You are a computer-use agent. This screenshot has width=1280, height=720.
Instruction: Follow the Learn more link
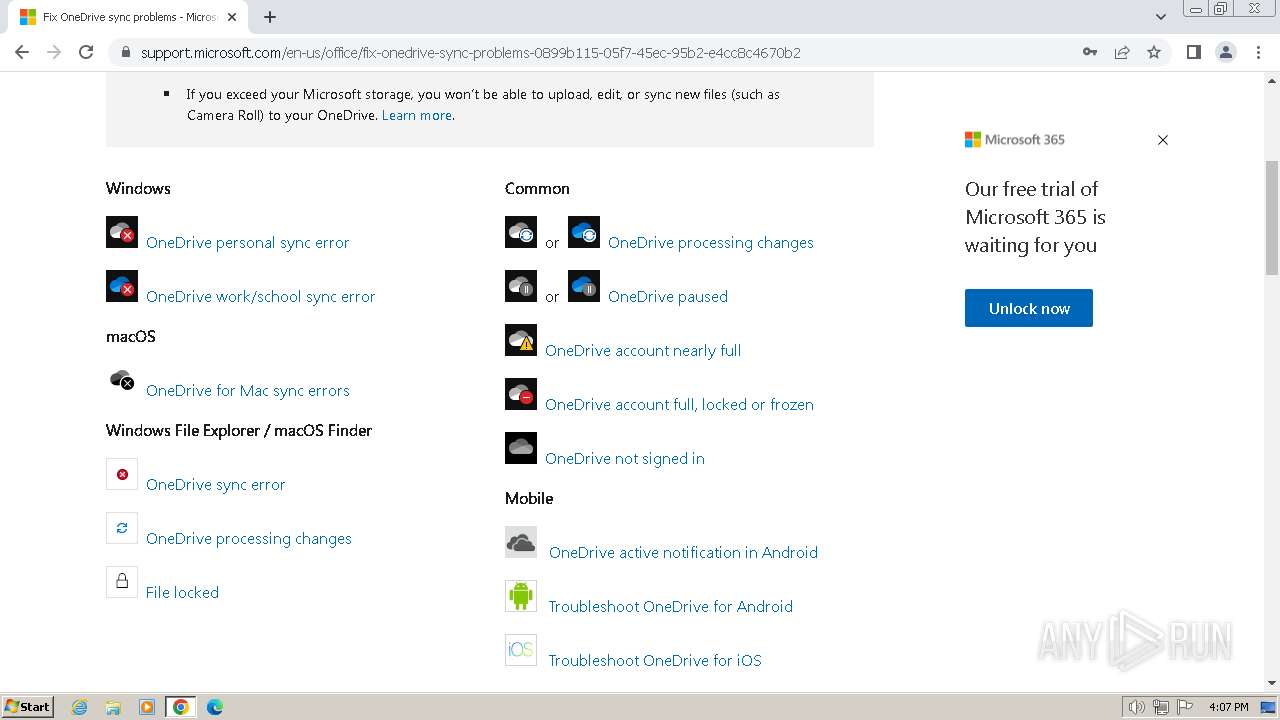416,115
